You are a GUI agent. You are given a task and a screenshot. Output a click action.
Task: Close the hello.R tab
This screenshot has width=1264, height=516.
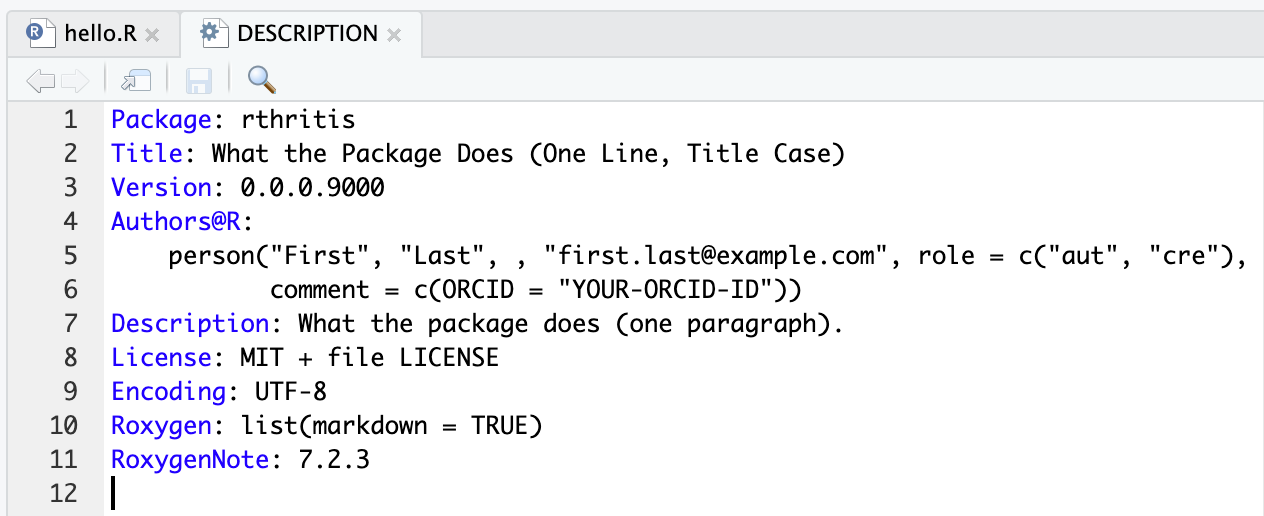click(152, 35)
